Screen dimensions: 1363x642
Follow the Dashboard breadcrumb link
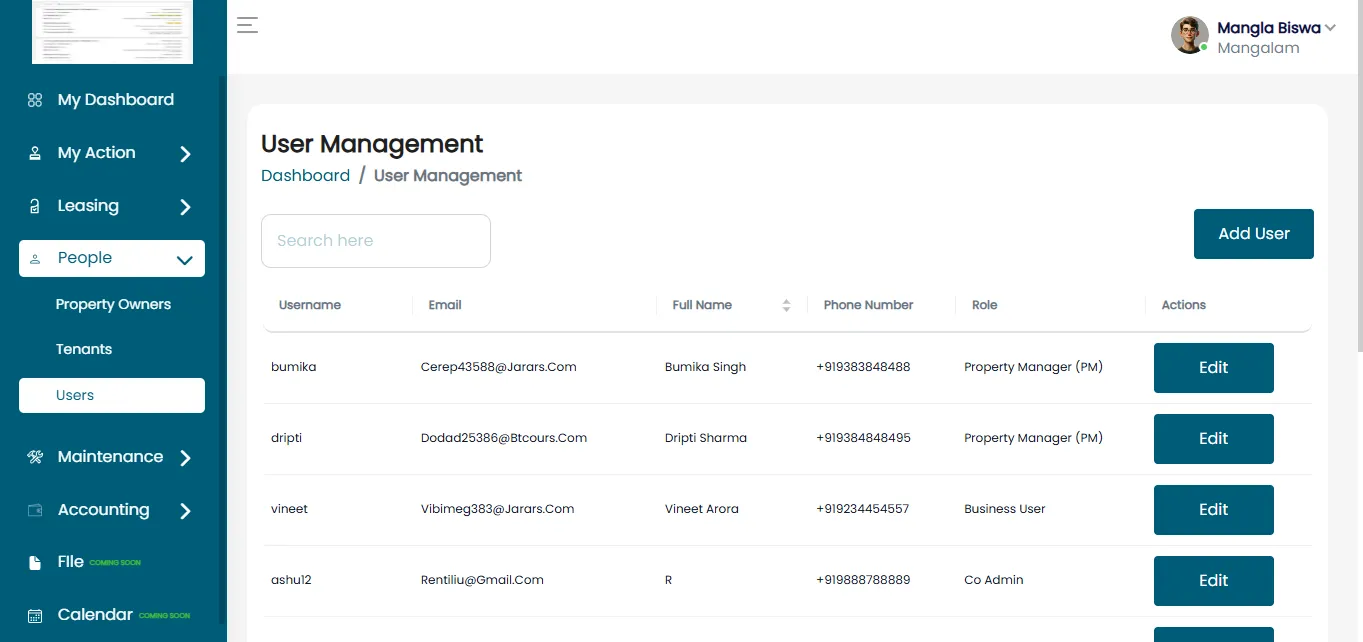305,175
